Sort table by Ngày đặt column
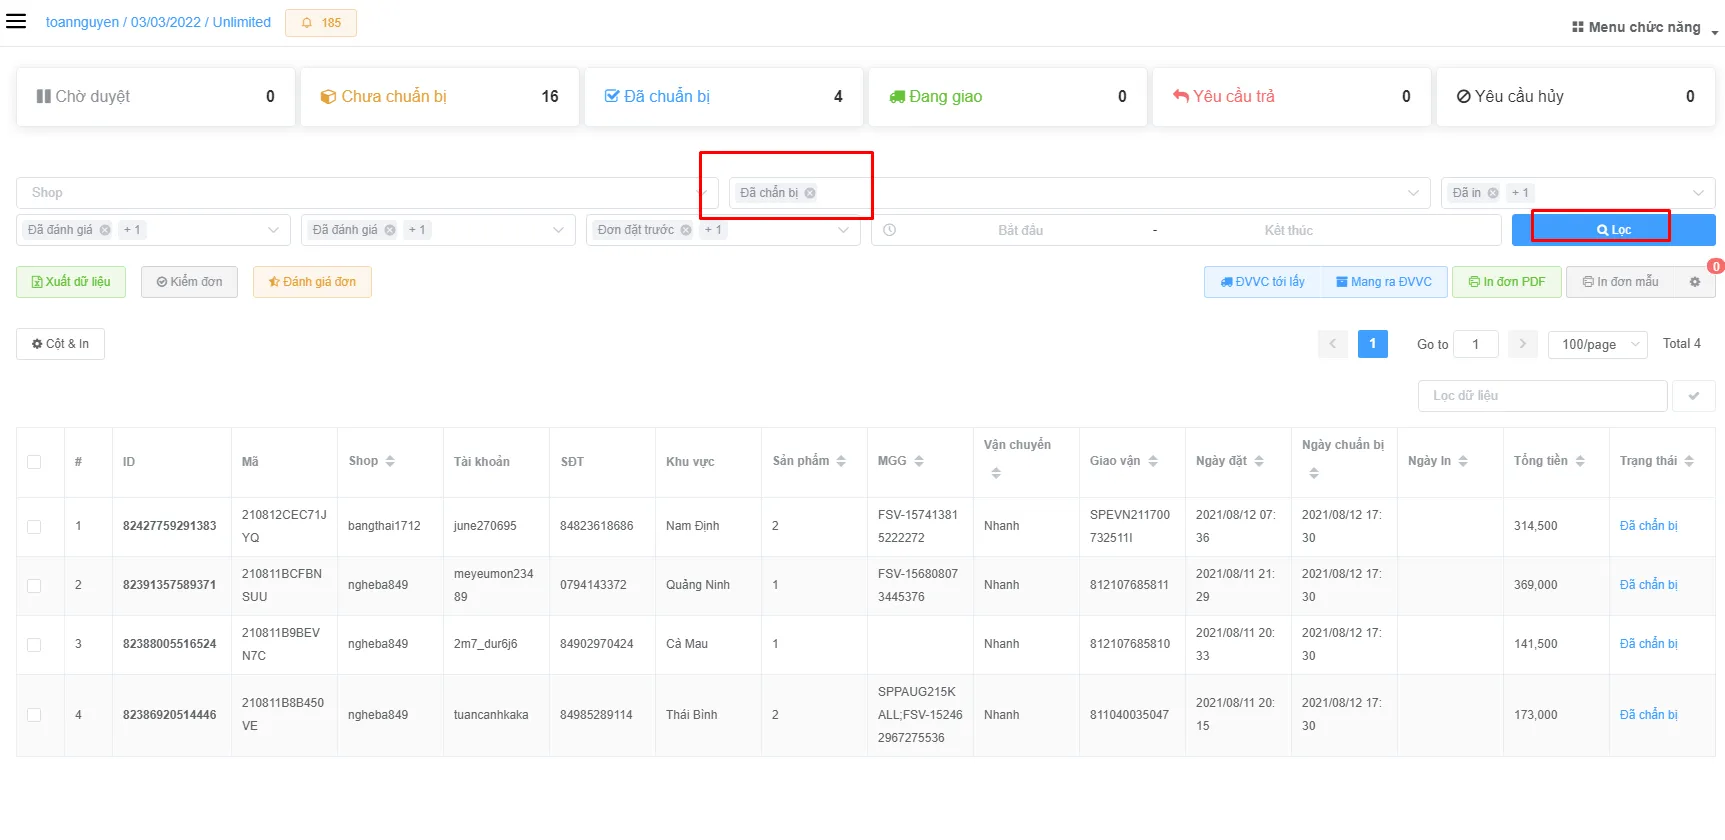 (x=1259, y=461)
